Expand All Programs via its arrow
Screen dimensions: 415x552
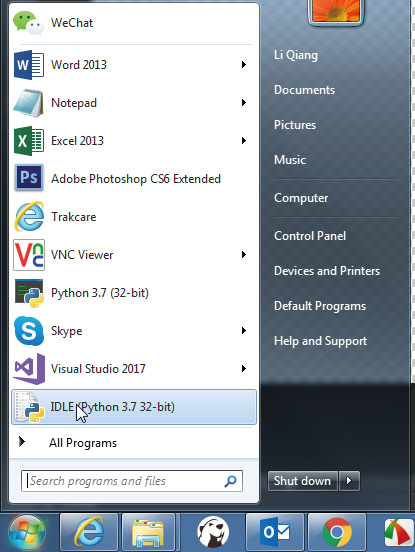pos(22,442)
